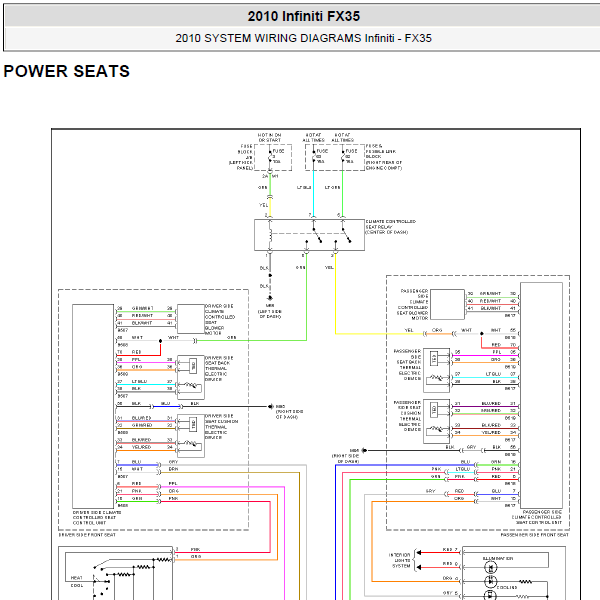The image size is (600, 600).
Task: Click driver side seat cushion thermal device label
Action: point(222,427)
